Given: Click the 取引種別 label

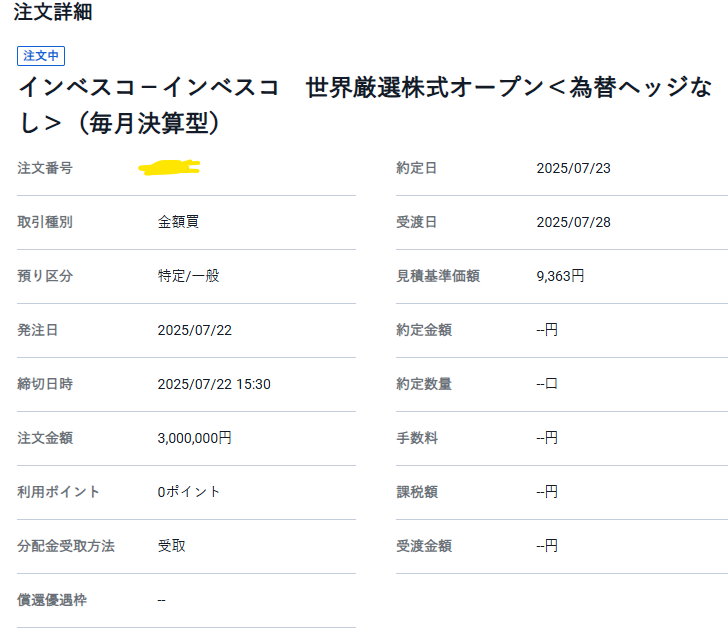Looking at the screenshot, I should (x=45, y=222).
